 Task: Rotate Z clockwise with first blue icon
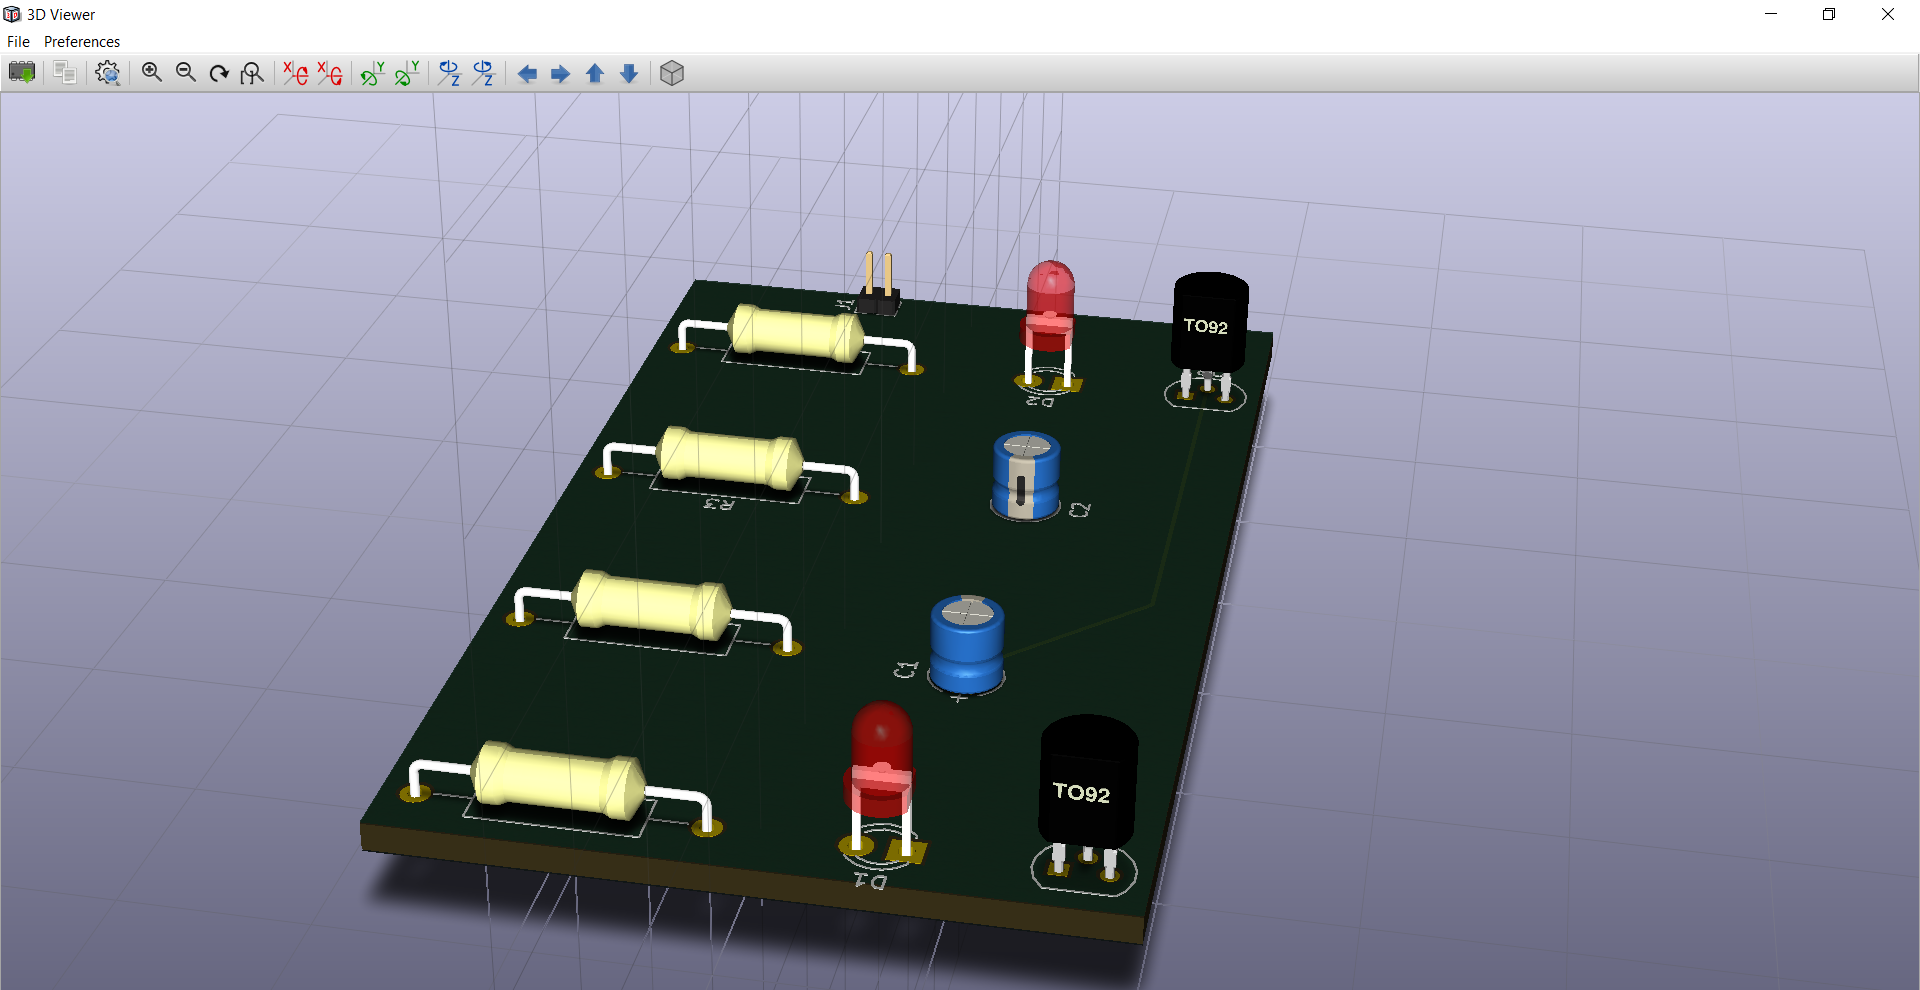(449, 73)
